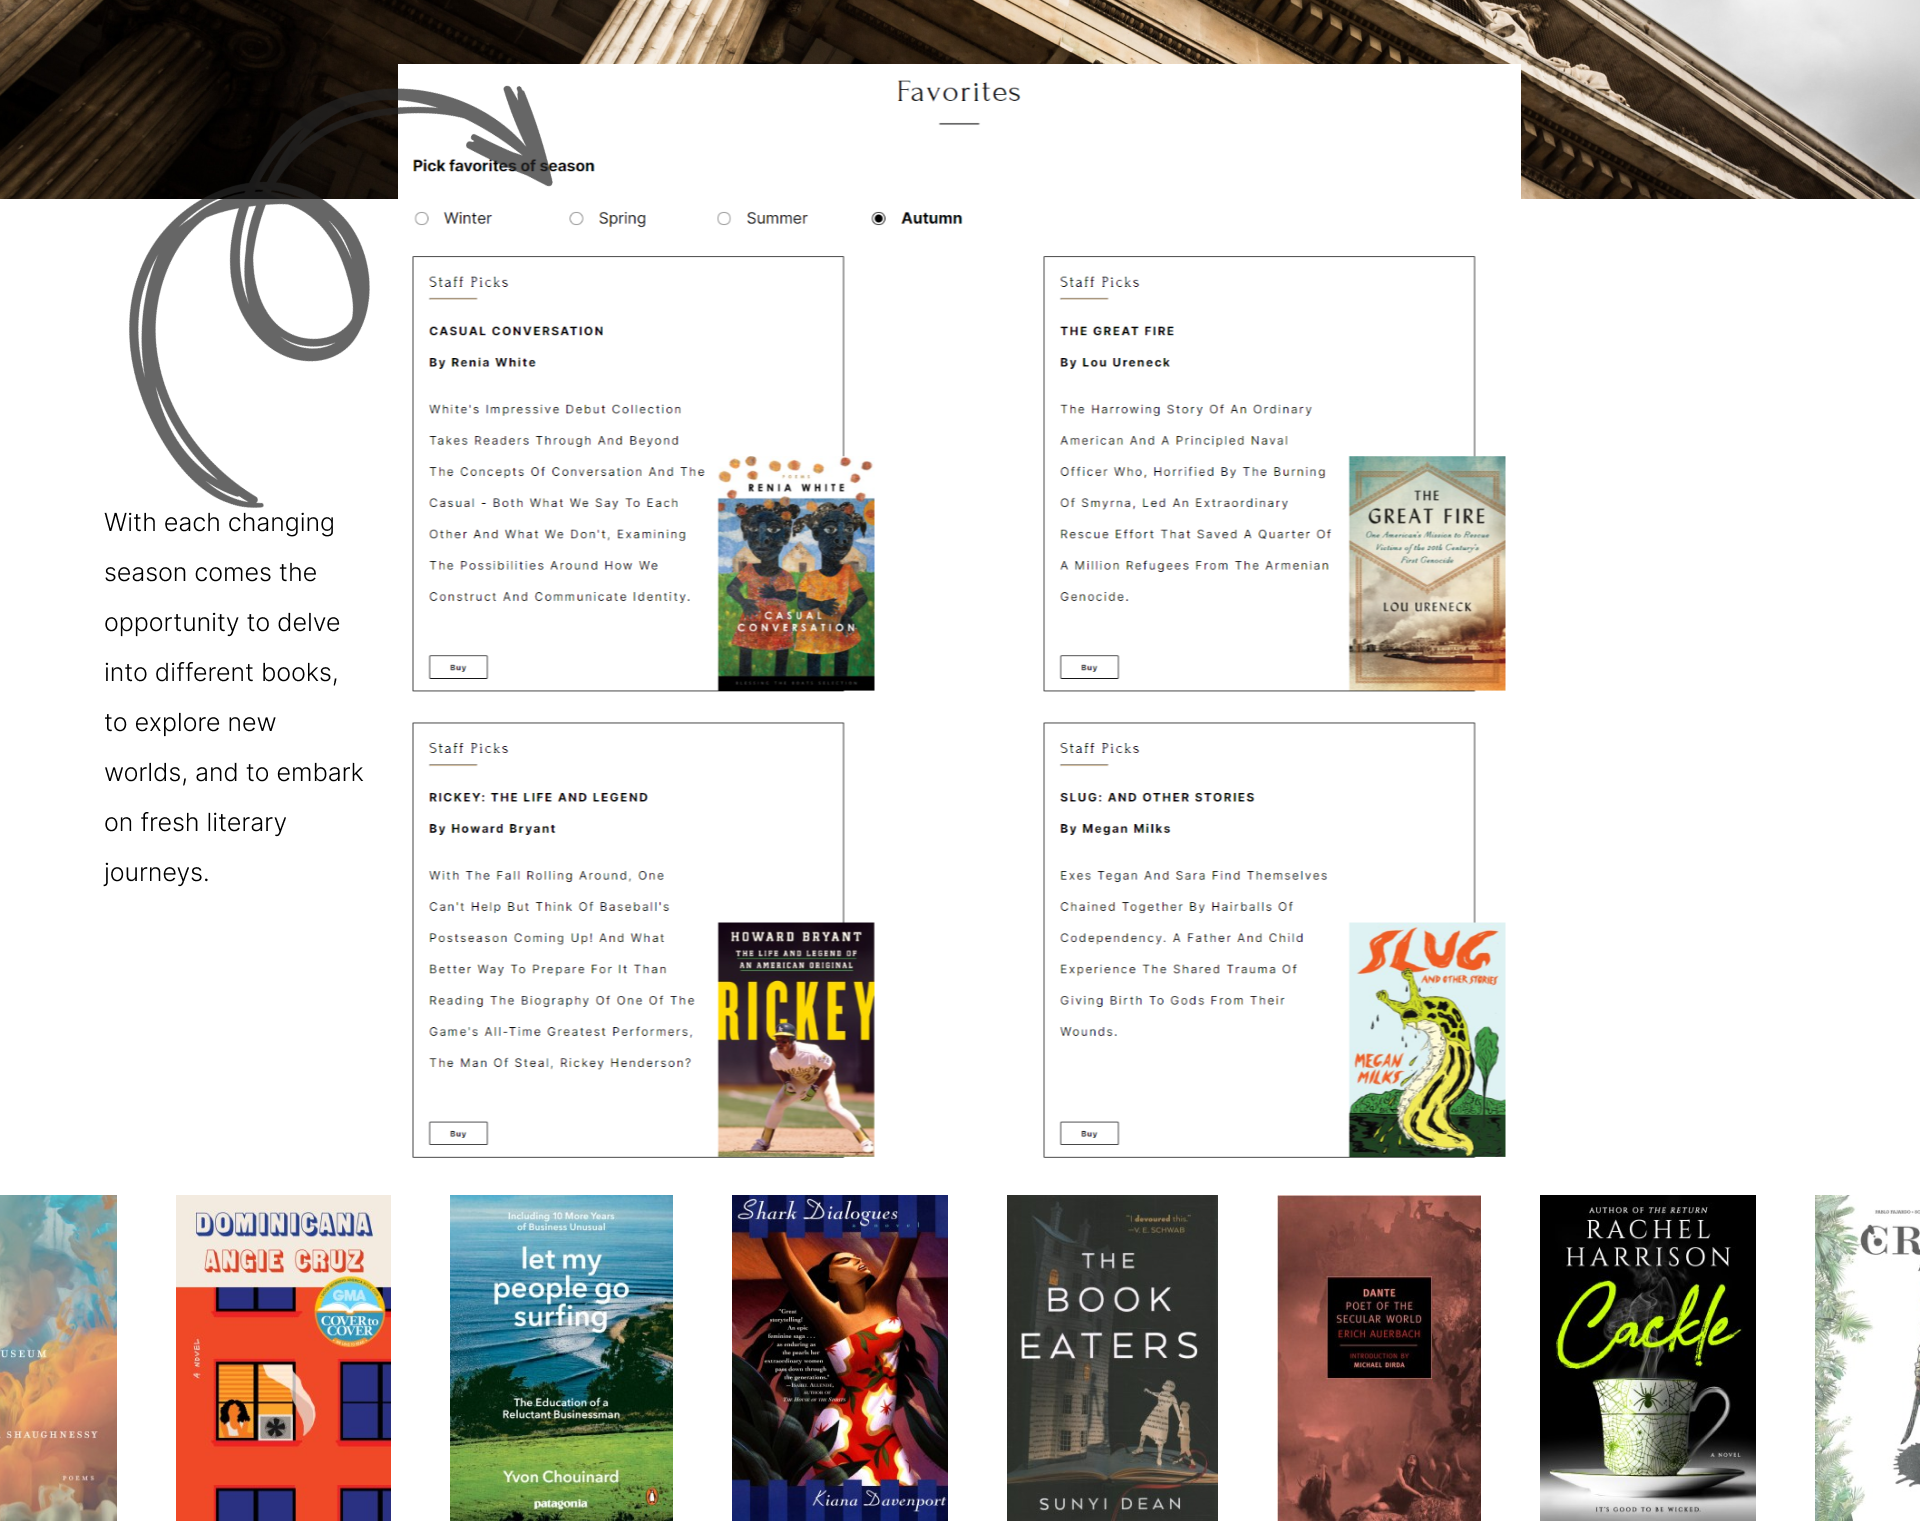The height and width of the screenshot is (1521, 1920).
Task: Select Shark Dialogues book cover
Action: 840,1357
